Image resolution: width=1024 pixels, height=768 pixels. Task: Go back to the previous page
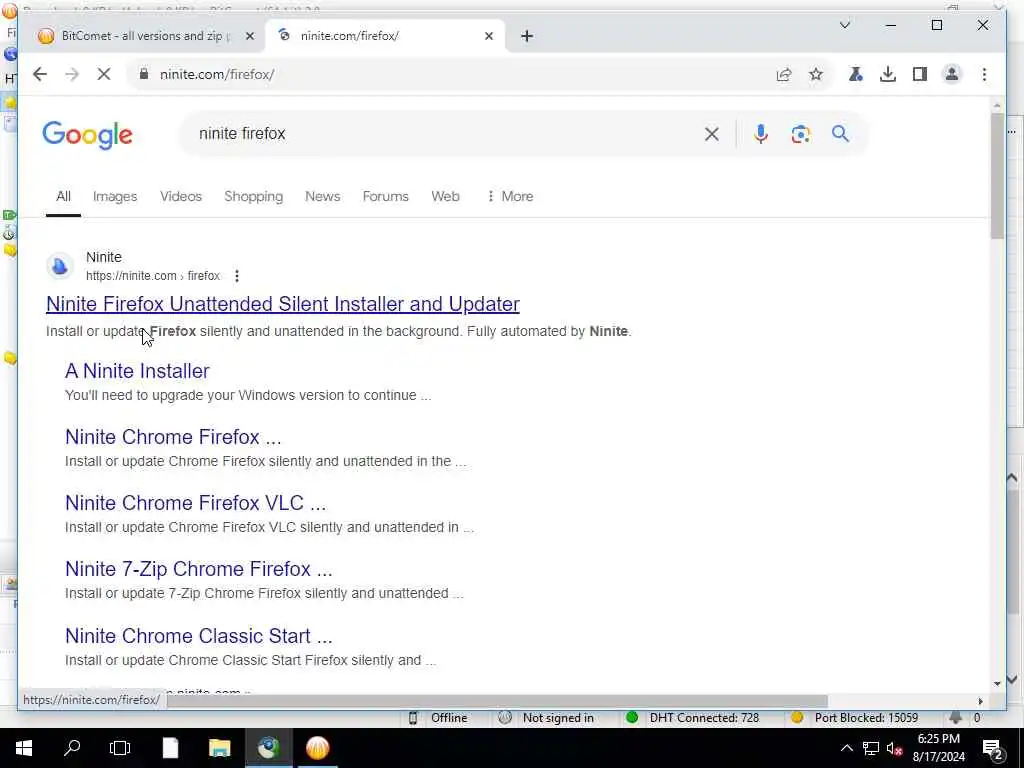[x=40, y=74]
